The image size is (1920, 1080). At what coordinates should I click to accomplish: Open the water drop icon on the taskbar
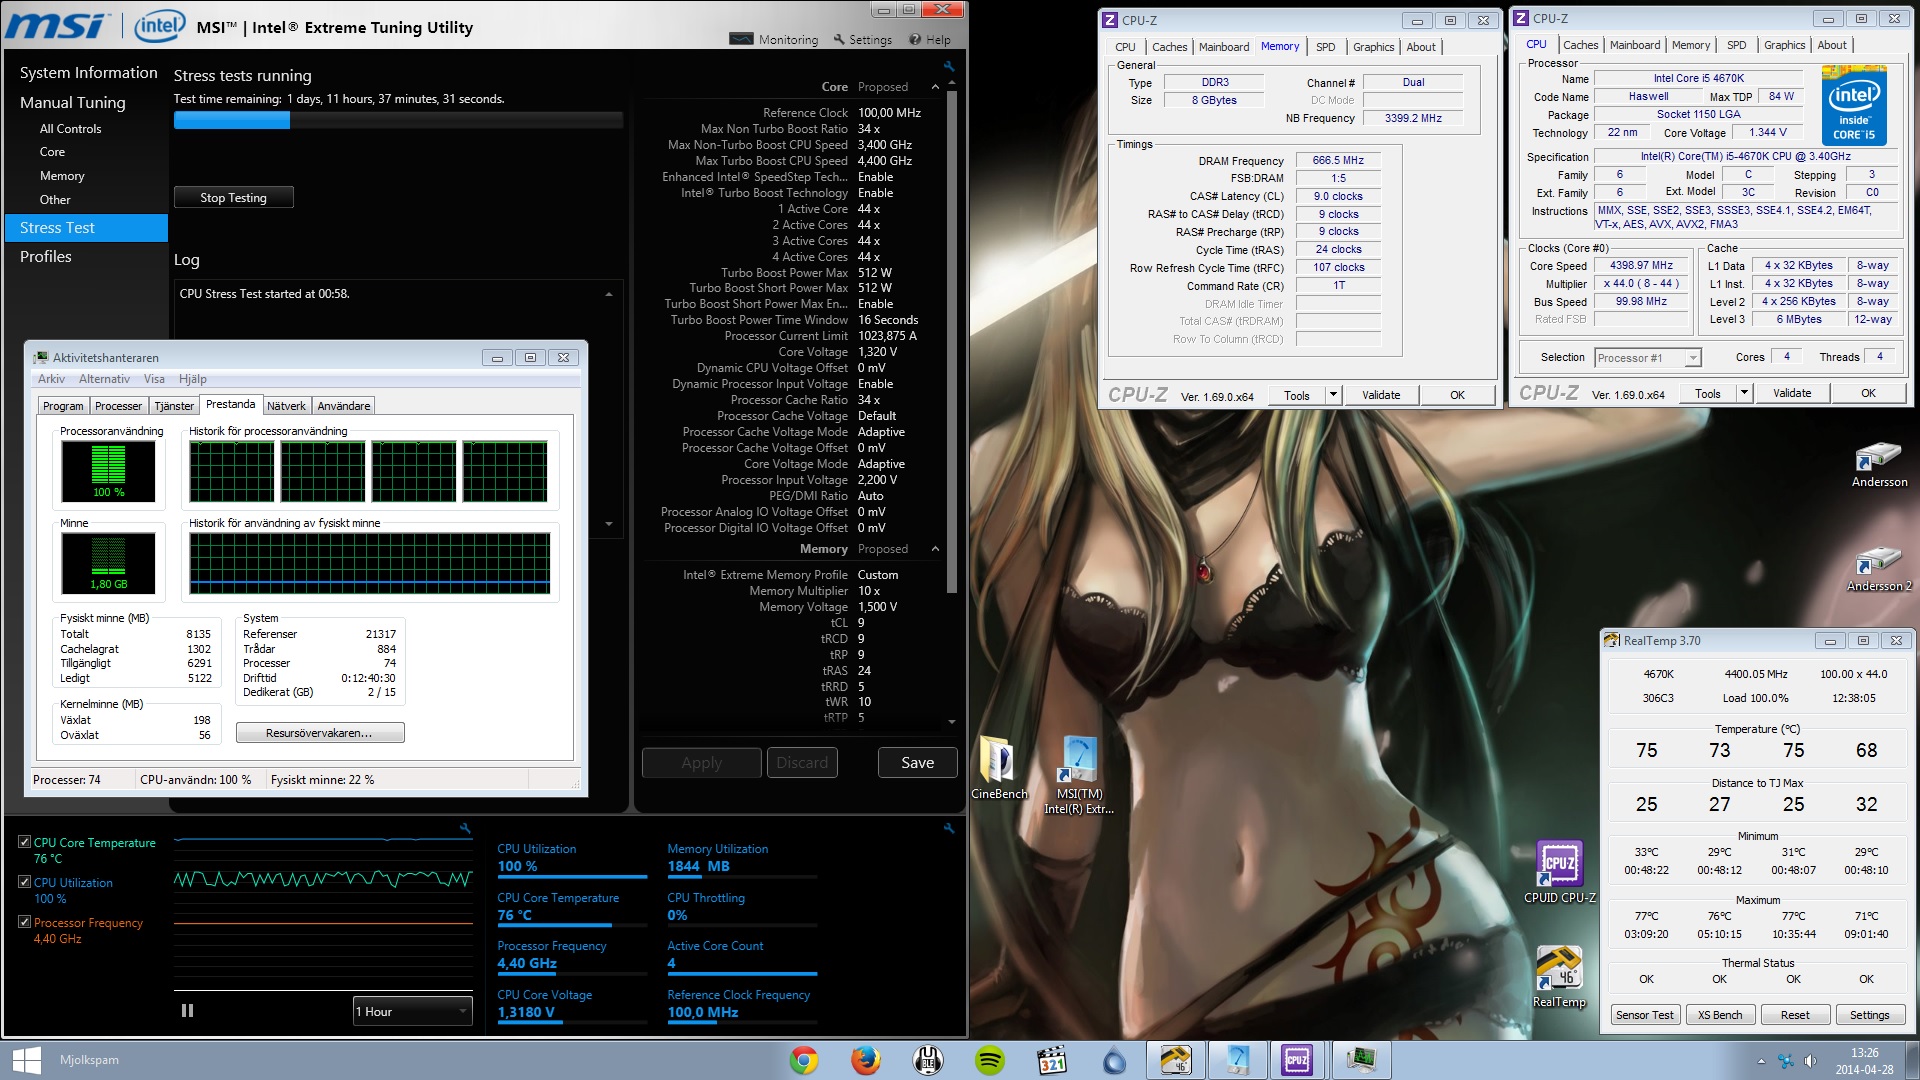[1114, 1060]
